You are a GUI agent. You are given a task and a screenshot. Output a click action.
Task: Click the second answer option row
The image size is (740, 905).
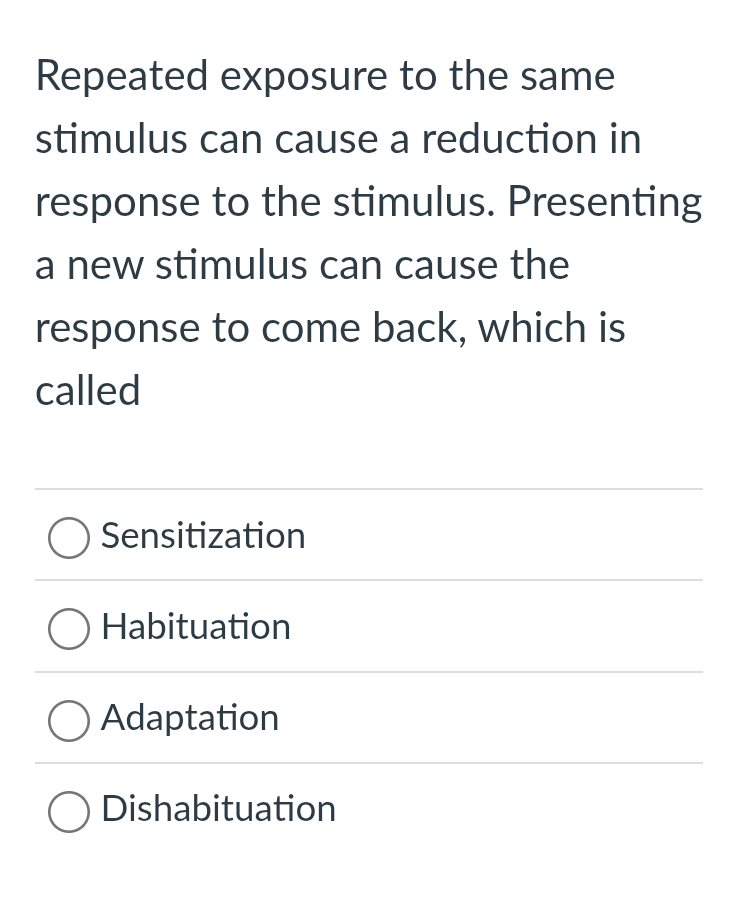(x=369, y=627)
